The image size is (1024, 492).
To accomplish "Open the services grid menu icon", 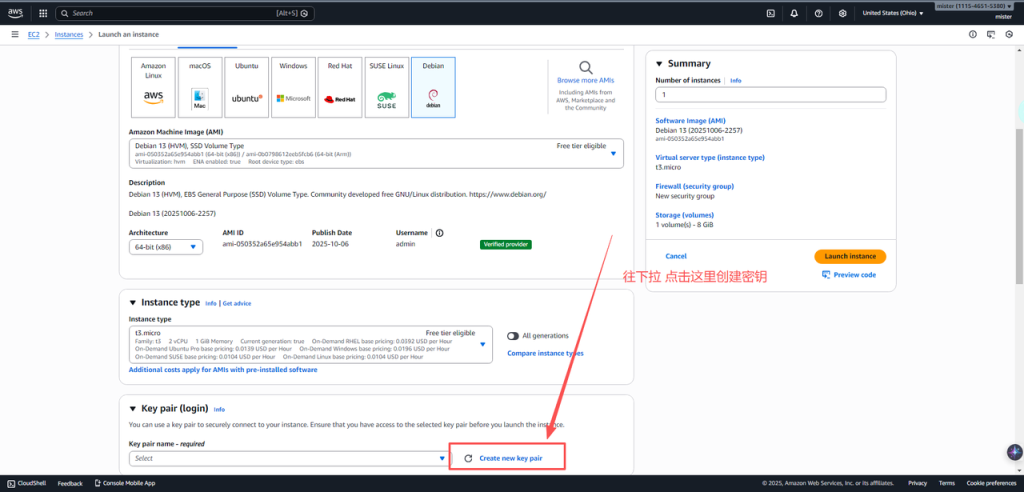I will pyautogui.click(x=43, y=13).
